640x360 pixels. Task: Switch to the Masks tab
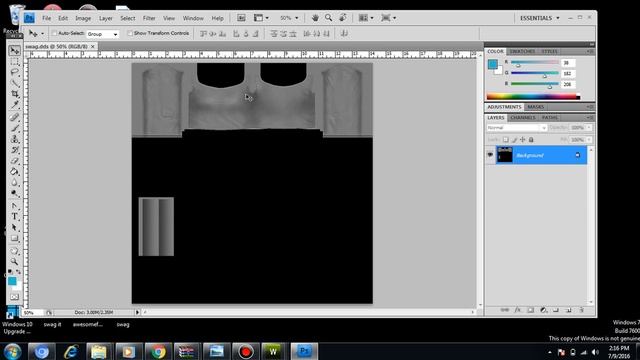click(x=536, y=107)
